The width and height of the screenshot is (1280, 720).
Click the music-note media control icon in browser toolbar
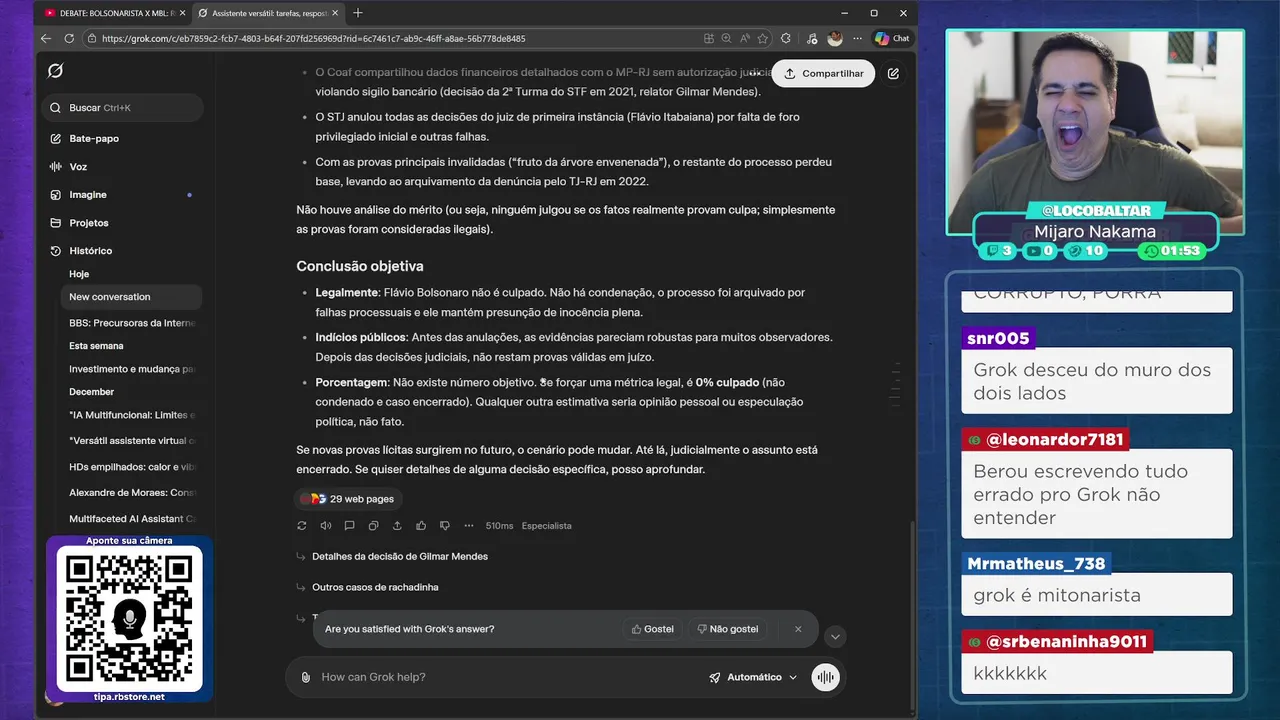810,38
